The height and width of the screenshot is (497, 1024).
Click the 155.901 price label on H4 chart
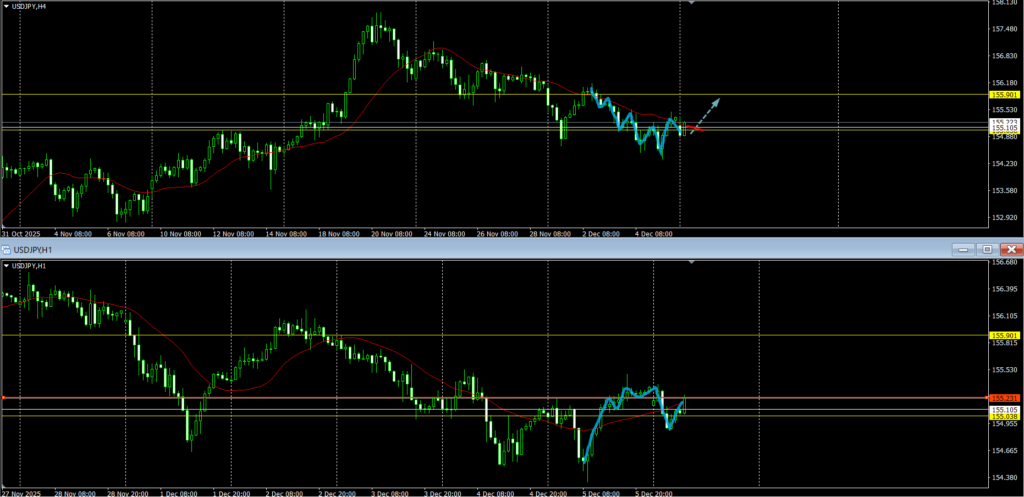tap(1003, 95)
